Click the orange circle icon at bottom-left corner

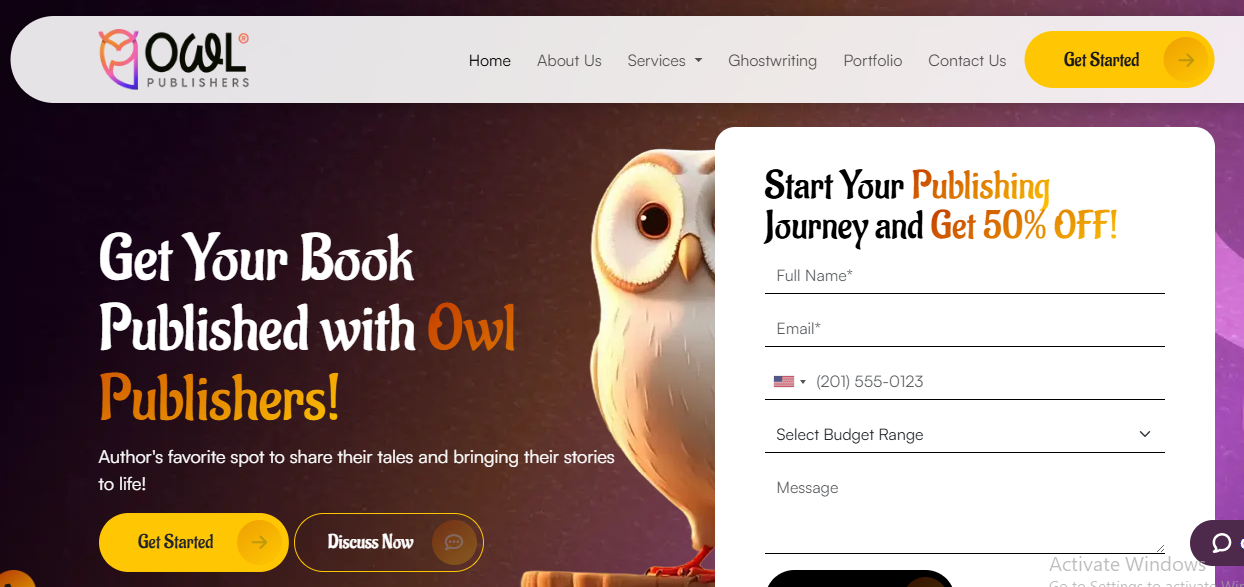14,580
